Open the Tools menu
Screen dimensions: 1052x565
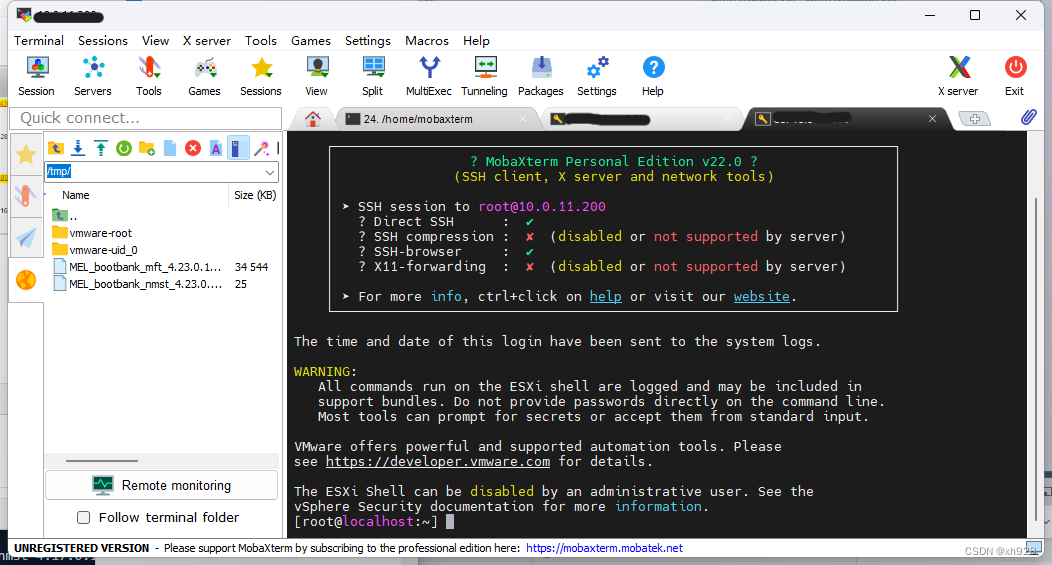[260, 41]
